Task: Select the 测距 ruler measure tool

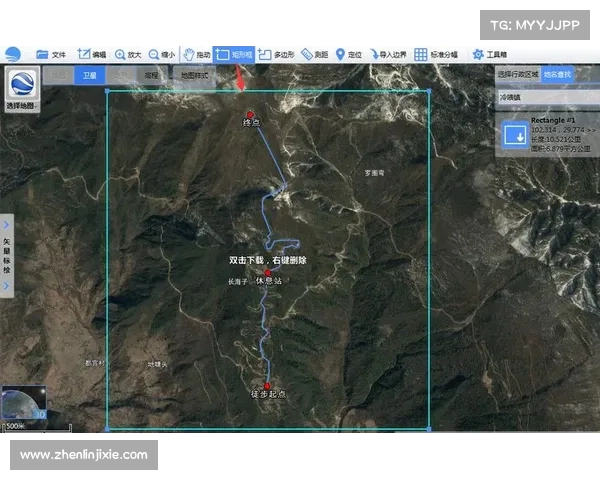Action: click(x=315, y=55)
